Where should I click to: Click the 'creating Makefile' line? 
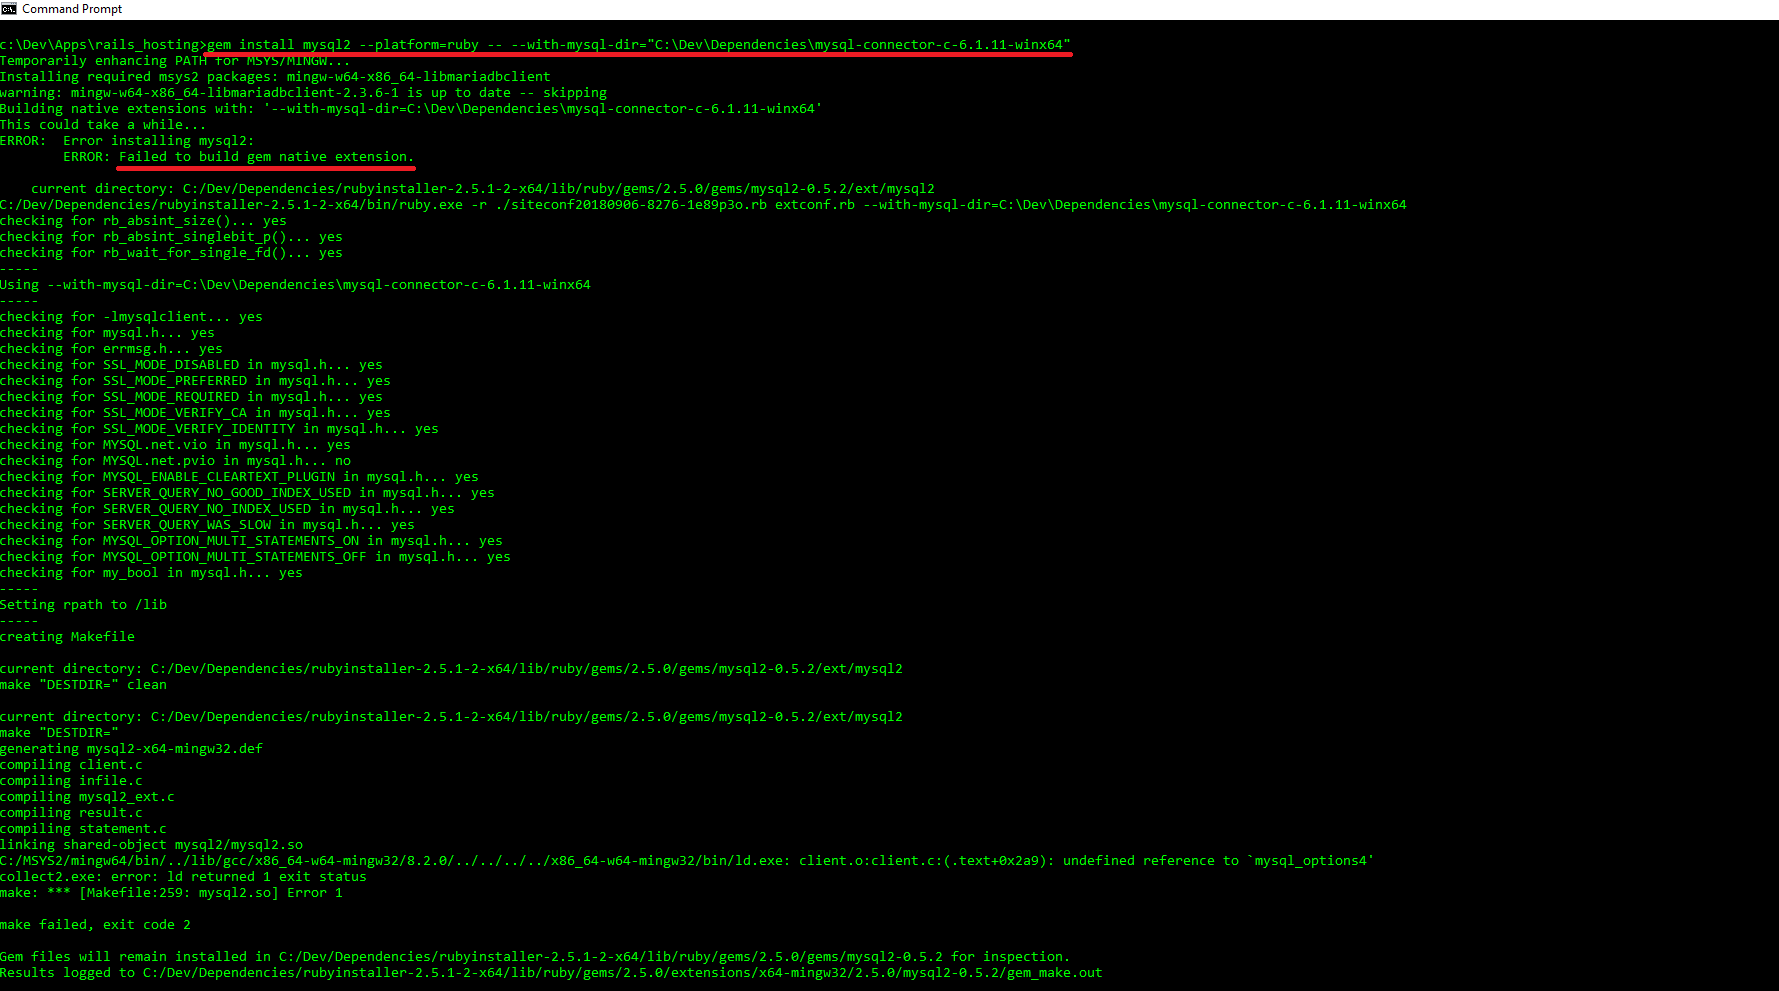click(68, 636)
